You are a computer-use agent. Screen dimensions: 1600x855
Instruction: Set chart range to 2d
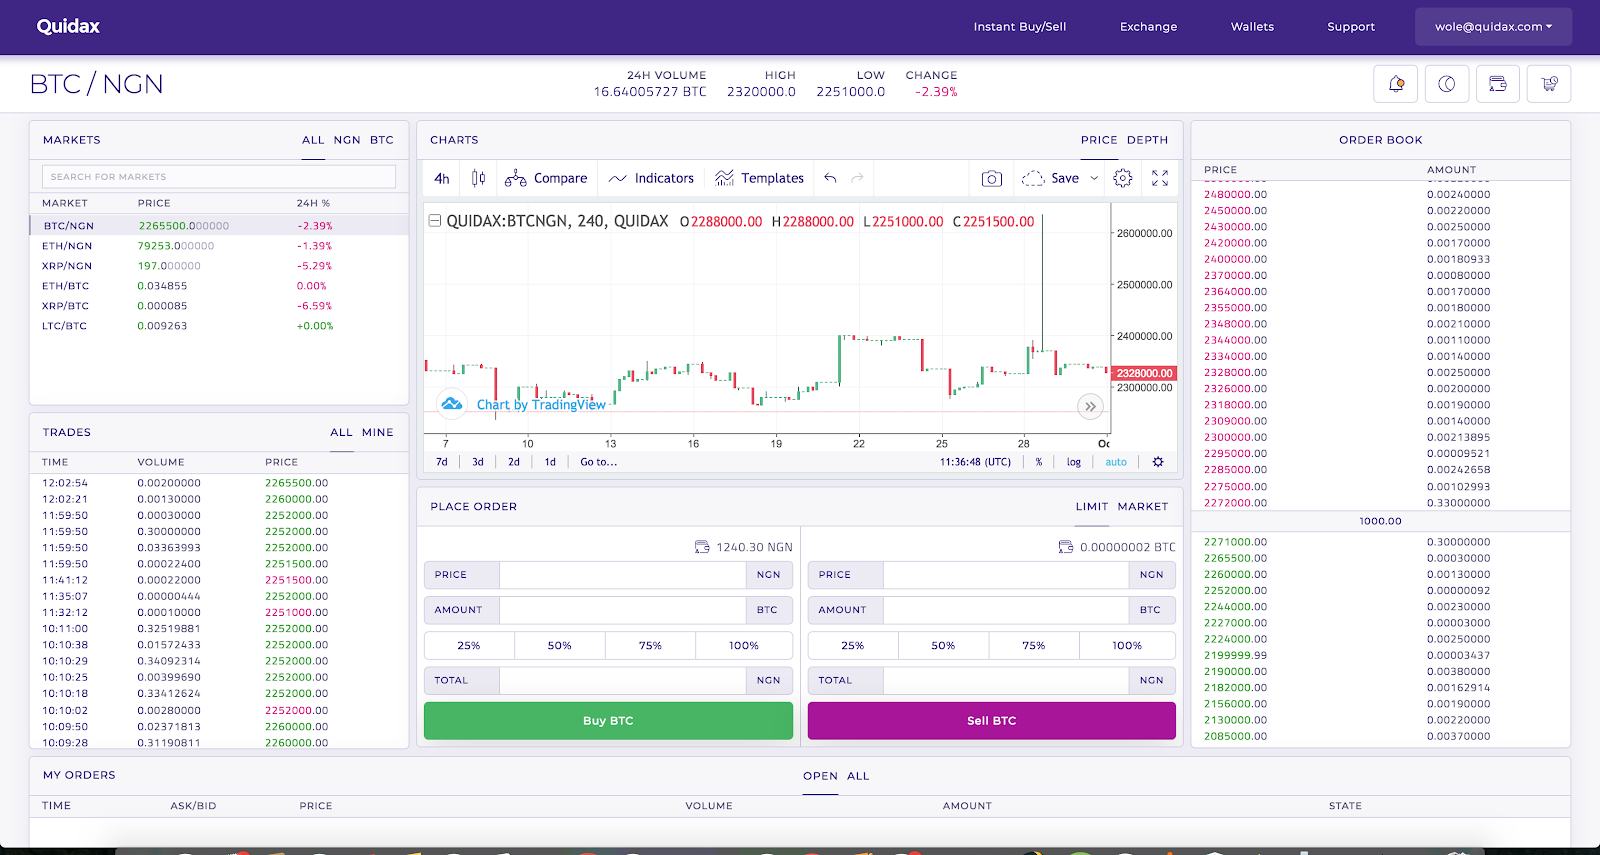coord(514,462)
